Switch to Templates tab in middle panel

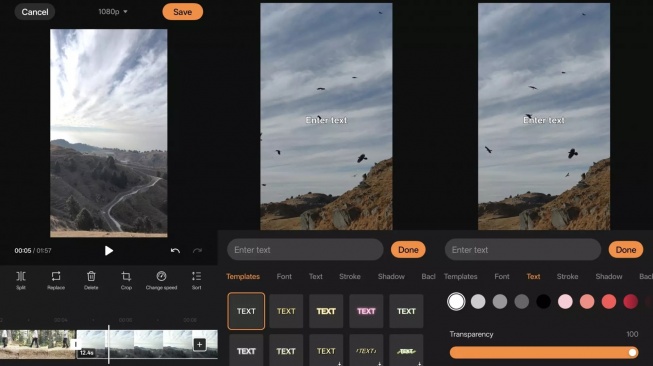(x=243, y=276)
